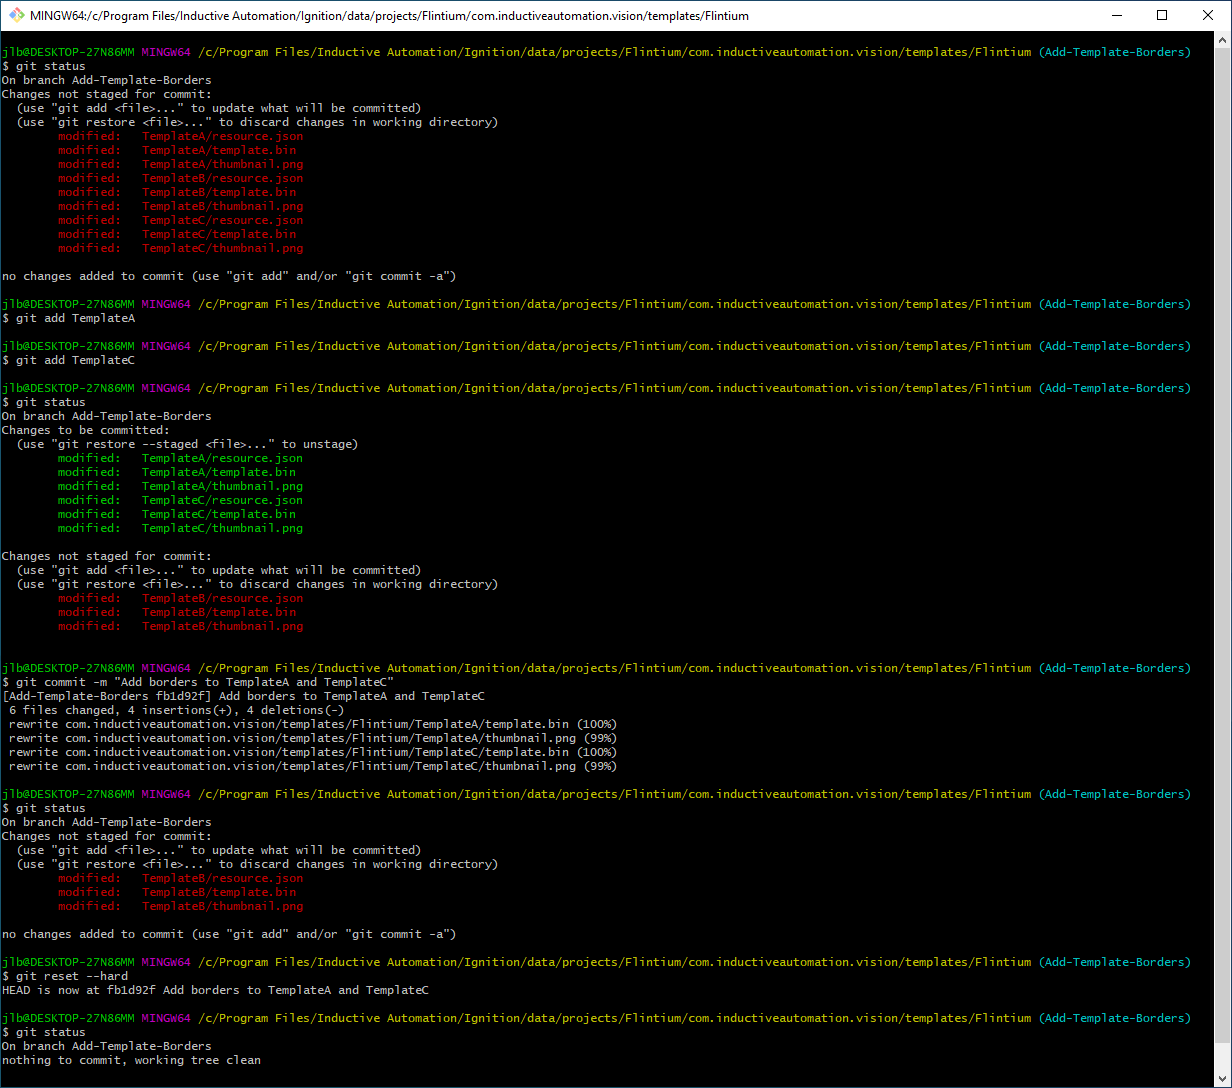Click the MINGW64 window title text
This screenshot has height=1088, width=1232.
(389, 16)
